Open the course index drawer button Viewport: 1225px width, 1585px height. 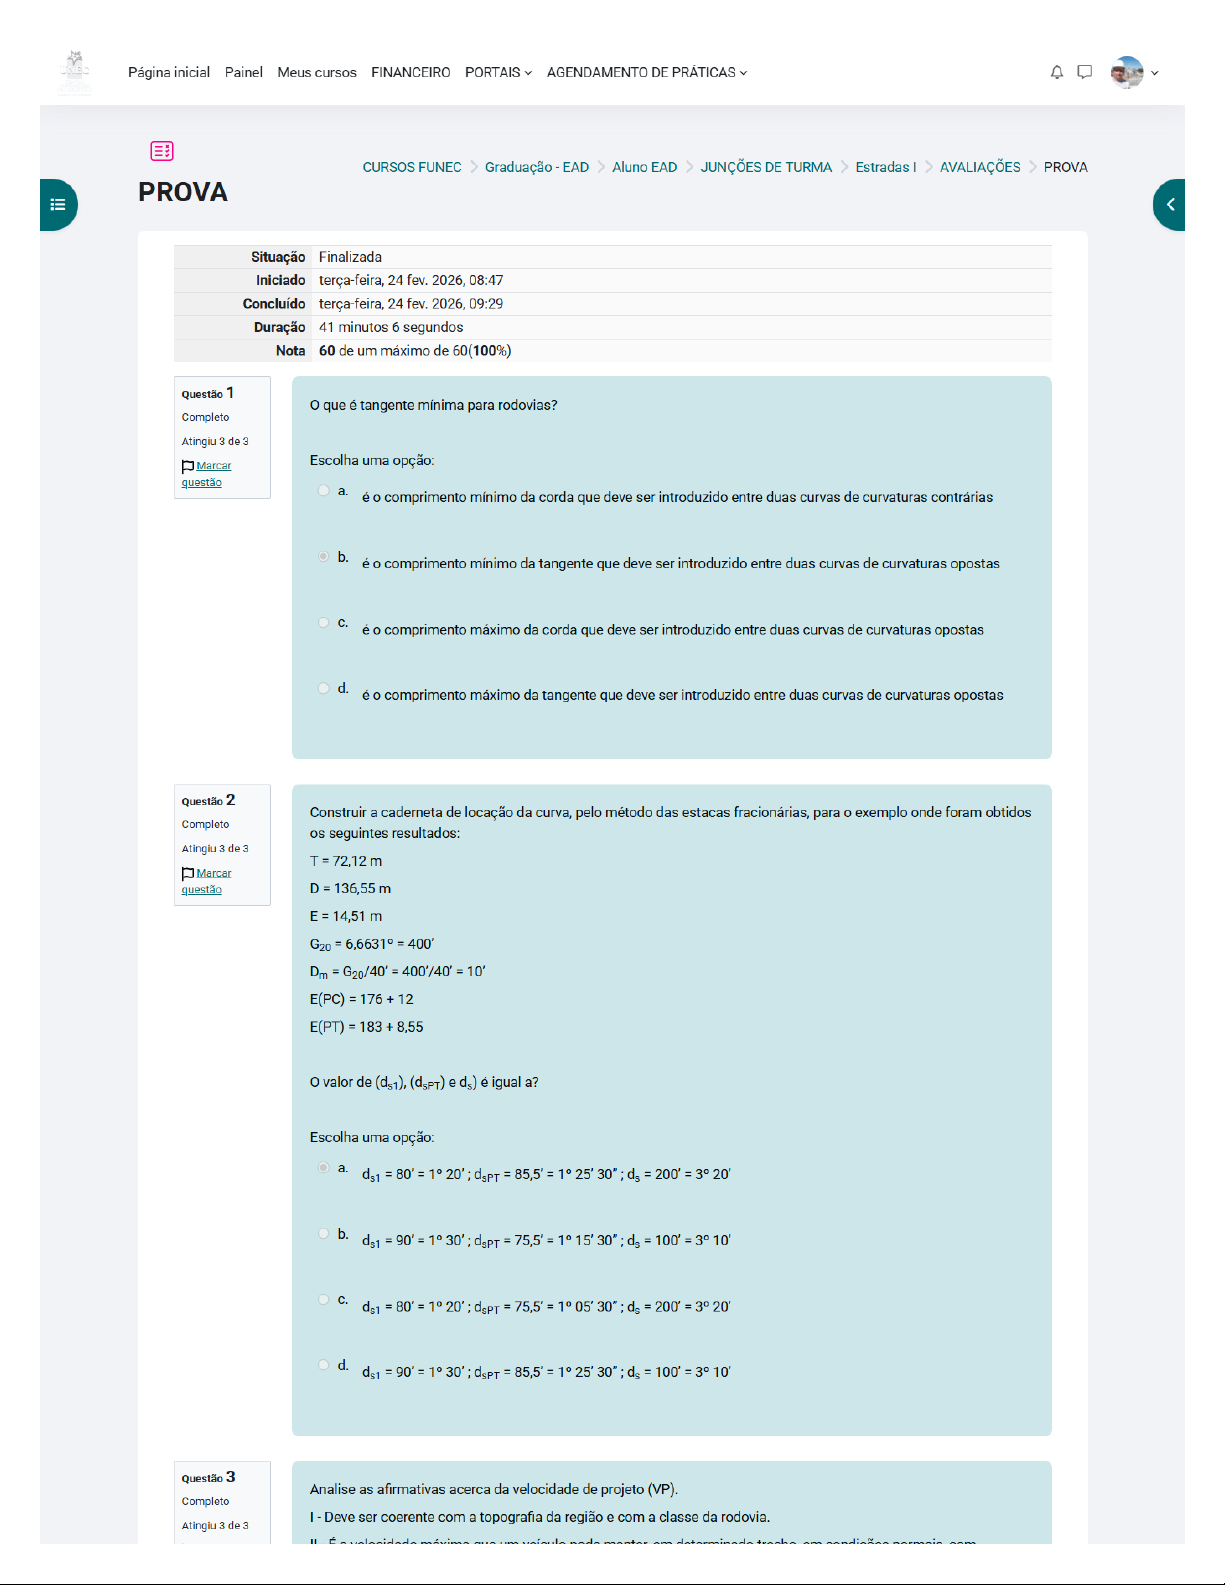(x=58, y=205)
